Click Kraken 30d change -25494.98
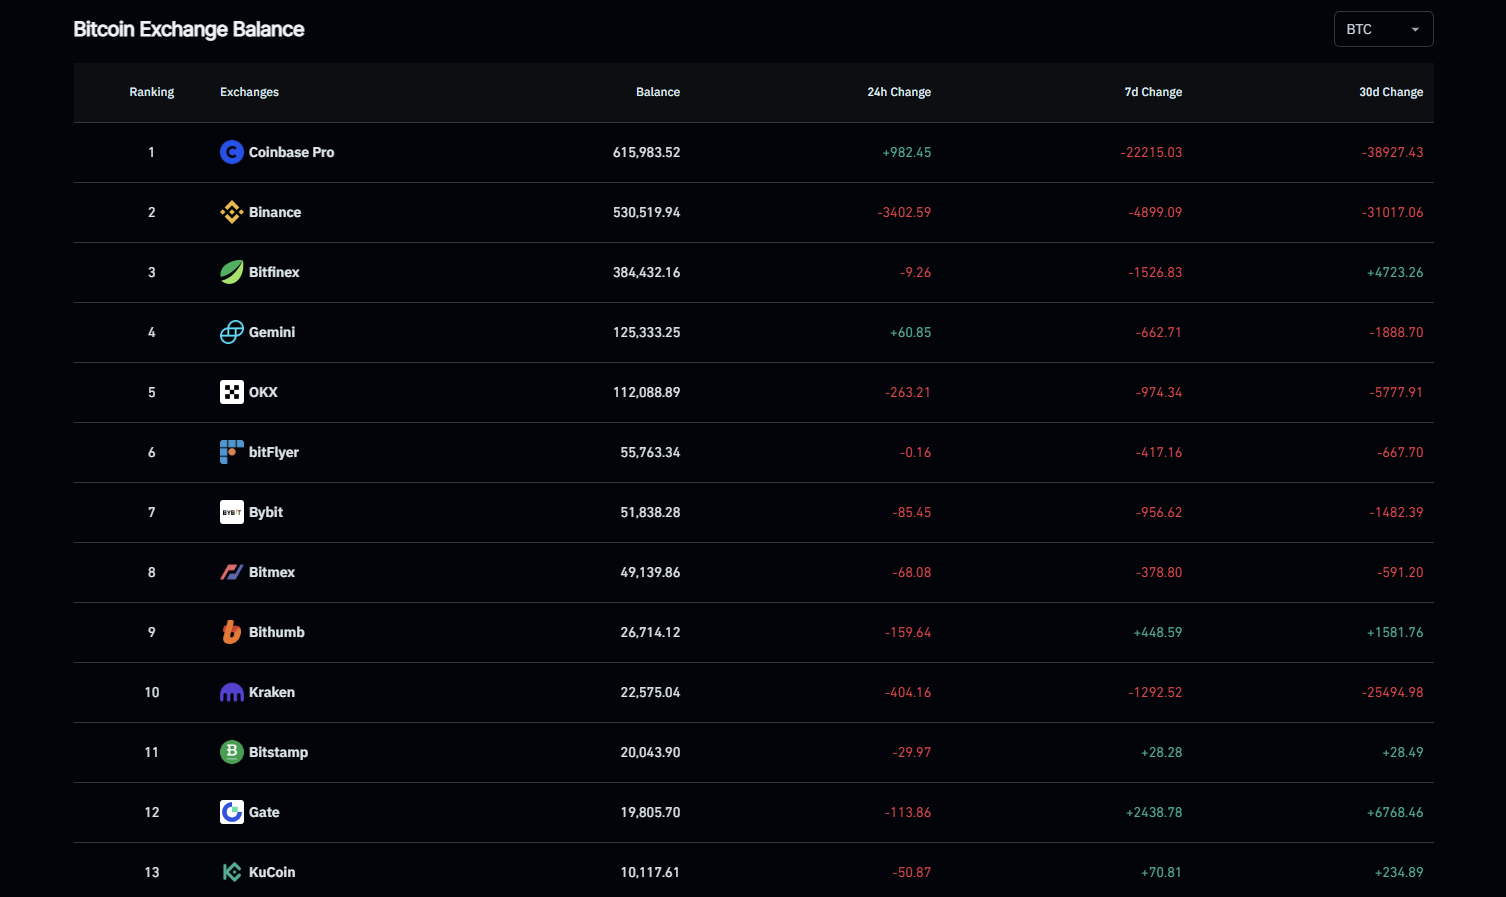Screen dimensions: 1506x897 pos(1392,692)
